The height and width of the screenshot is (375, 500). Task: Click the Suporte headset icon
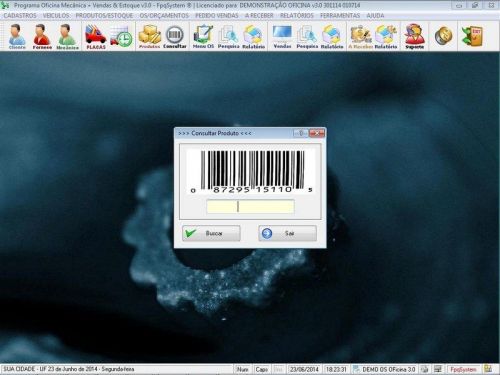[x=414, y=36]
